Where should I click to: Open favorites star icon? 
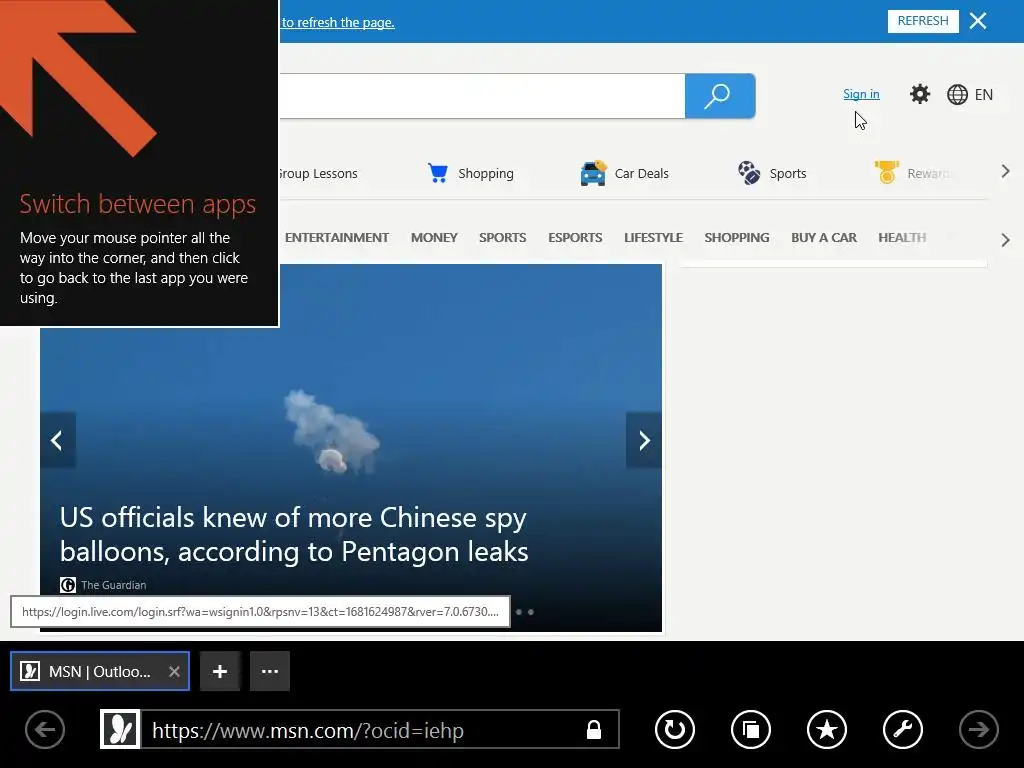[x=827, y=729]
